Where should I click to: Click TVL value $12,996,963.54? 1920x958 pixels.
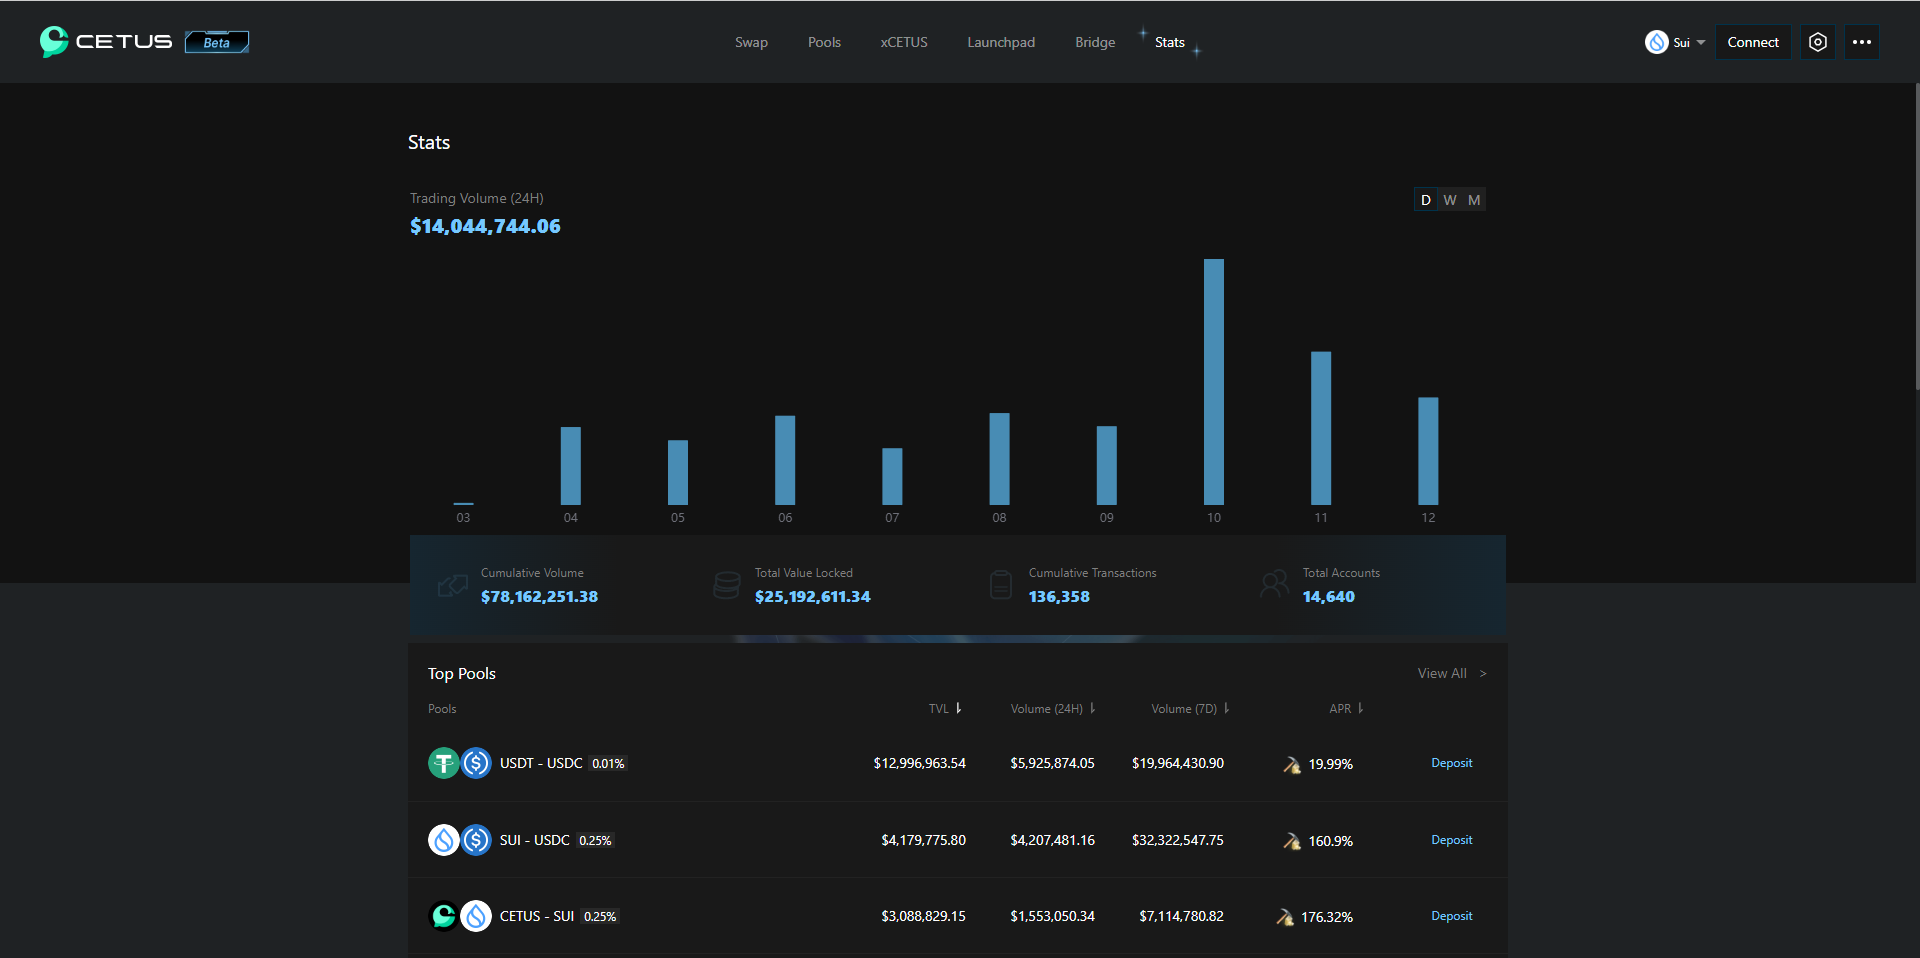[919, 763]
